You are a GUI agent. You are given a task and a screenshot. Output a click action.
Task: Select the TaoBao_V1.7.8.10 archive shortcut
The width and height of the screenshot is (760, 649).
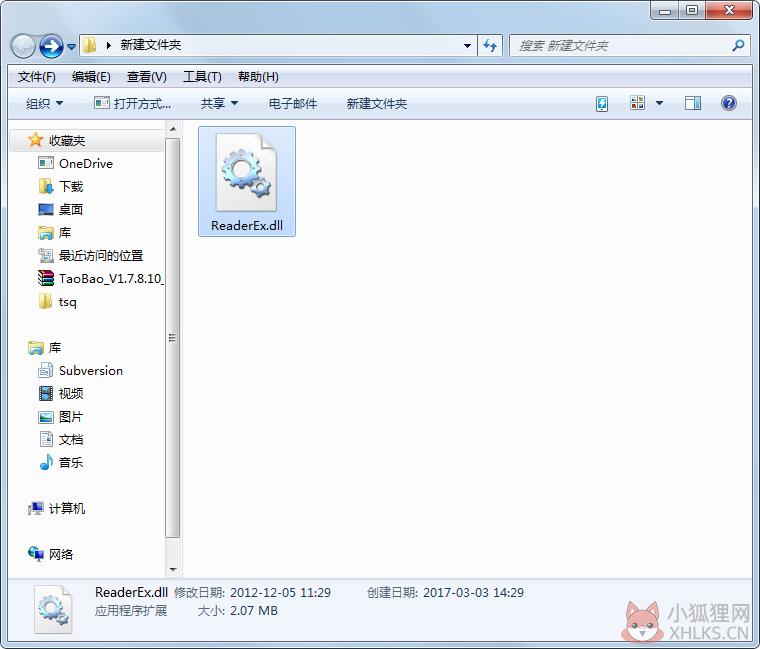tap(111, 279)
